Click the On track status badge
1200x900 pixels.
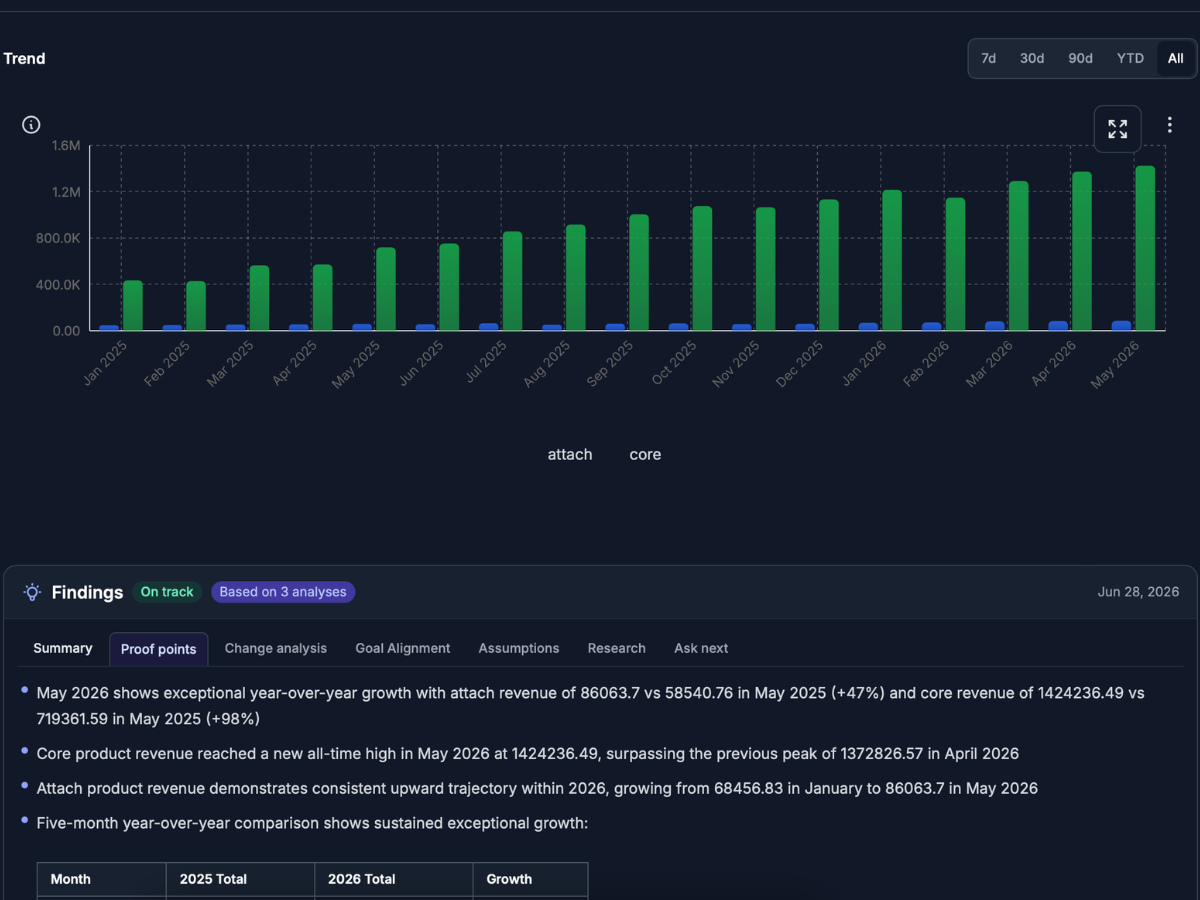(x=167, y=592)
